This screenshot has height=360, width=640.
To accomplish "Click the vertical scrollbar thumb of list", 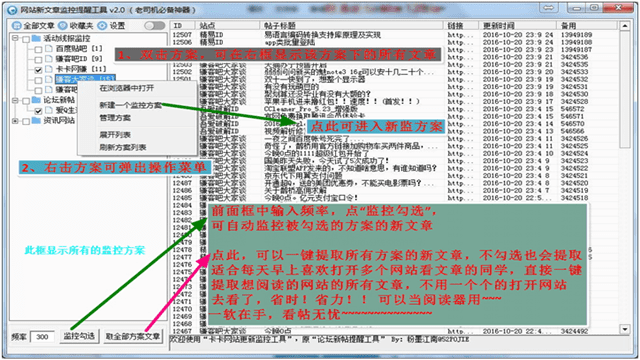I will [624, 90].
